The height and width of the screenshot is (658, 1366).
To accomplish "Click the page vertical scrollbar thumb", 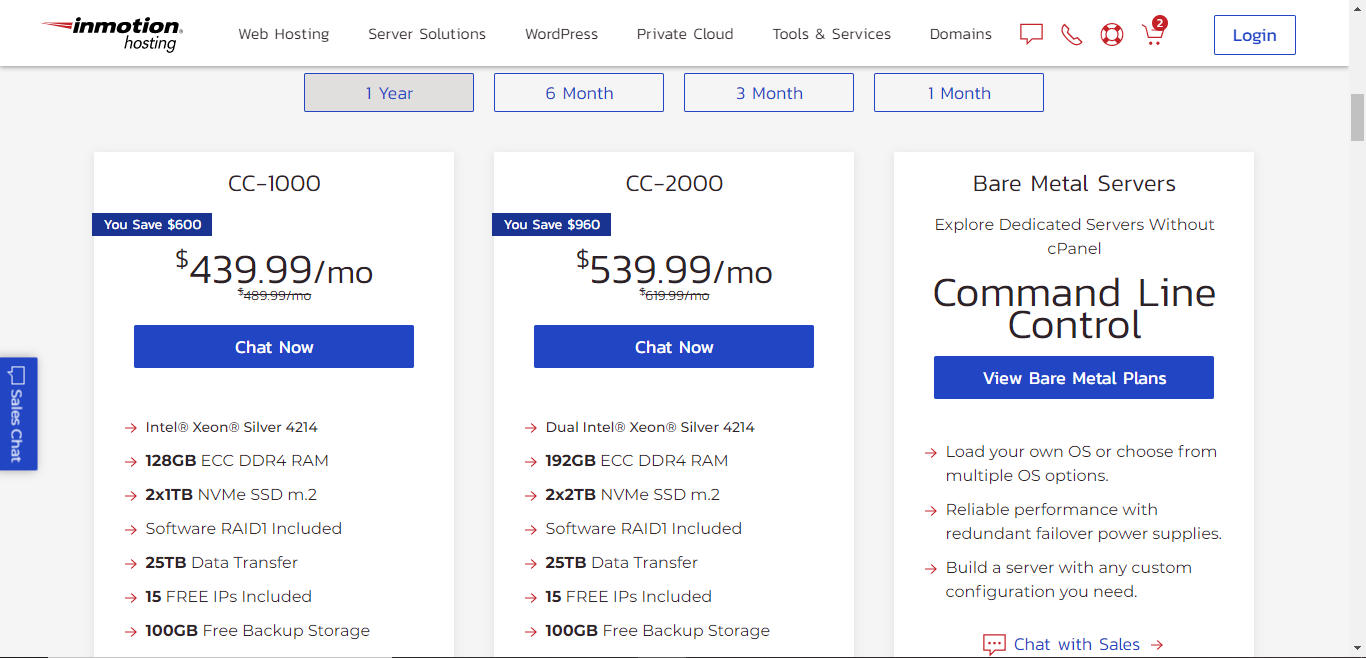I will [1357, 117].
